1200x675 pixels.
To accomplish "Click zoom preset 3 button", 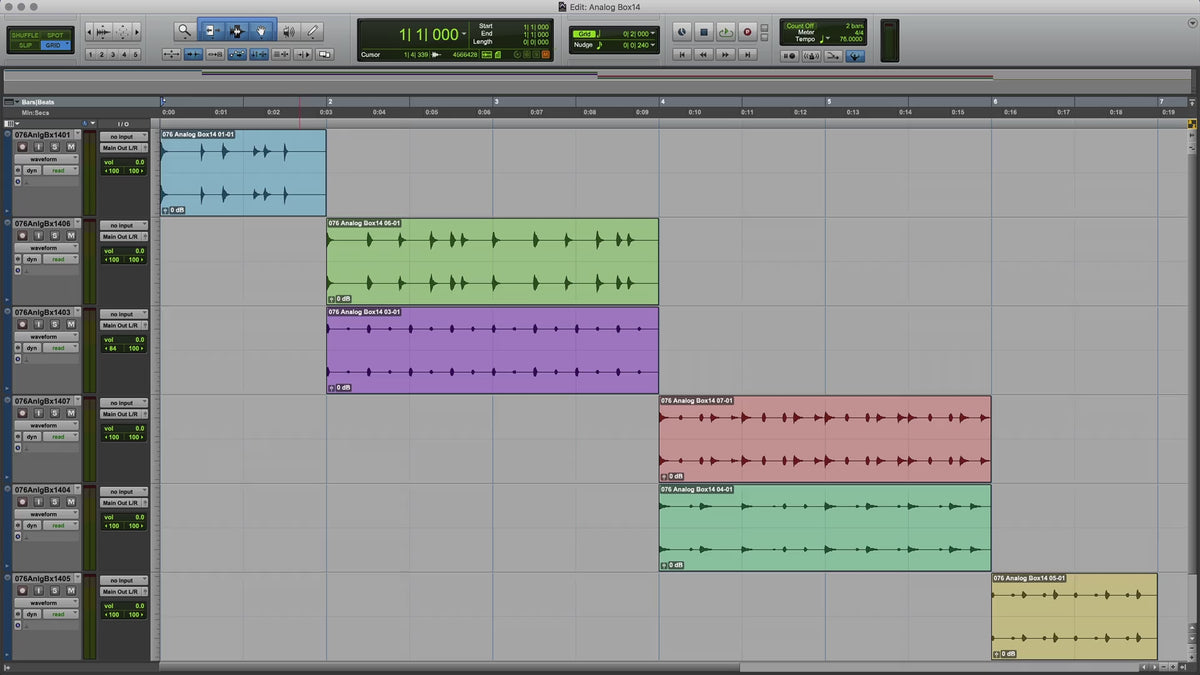I will pos(113,55).
